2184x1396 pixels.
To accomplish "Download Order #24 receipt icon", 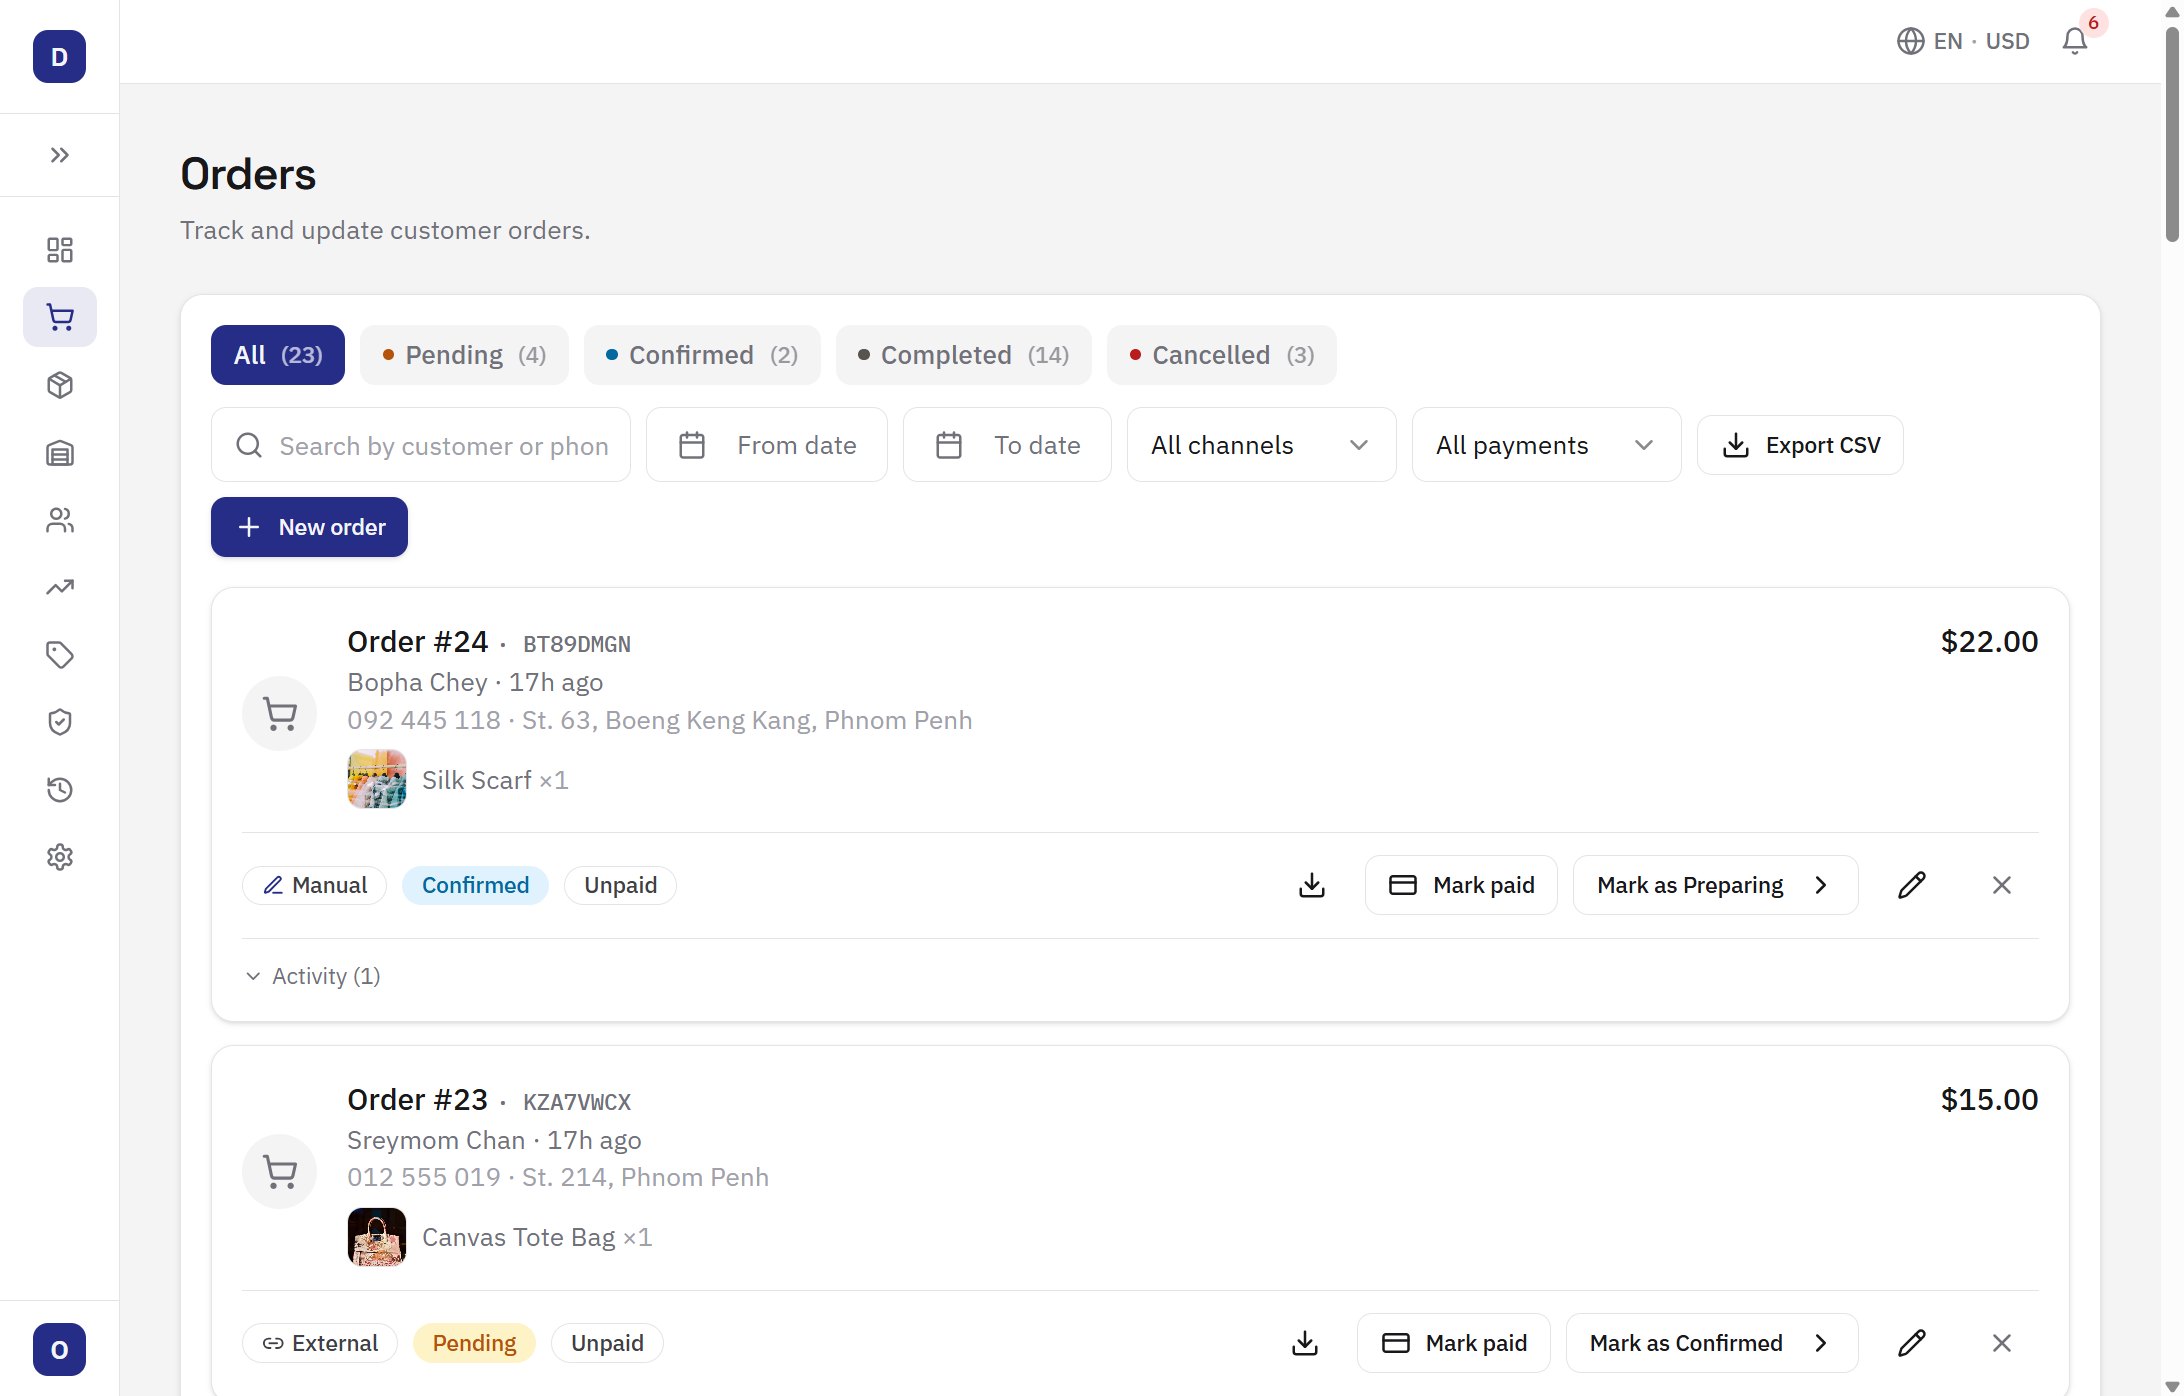I will pos(1312,885).
